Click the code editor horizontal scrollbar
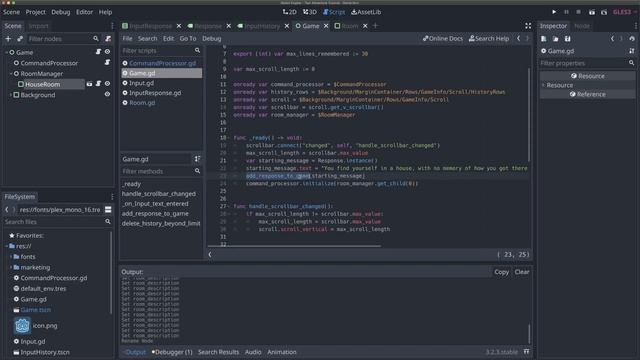640x360 pixels. click(x=294, y=246)
